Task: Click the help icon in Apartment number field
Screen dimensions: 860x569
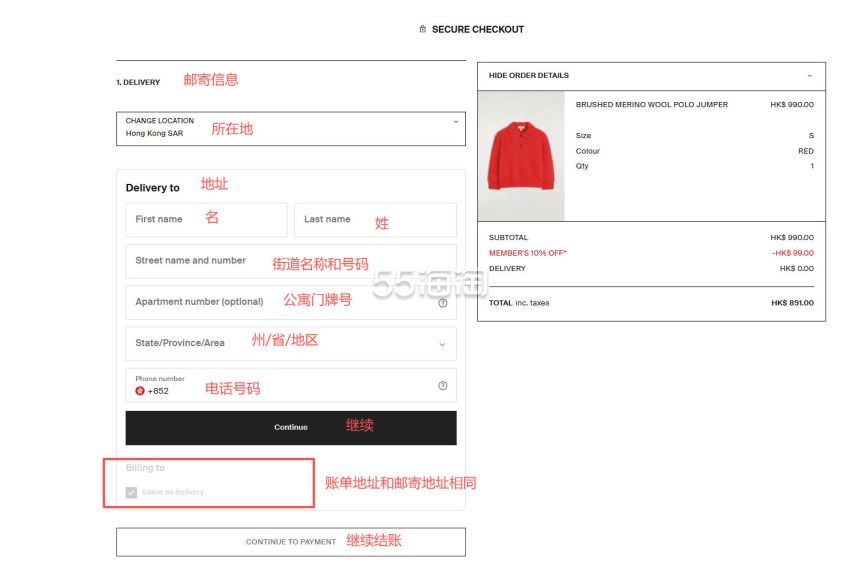Action: coord(443,303)
